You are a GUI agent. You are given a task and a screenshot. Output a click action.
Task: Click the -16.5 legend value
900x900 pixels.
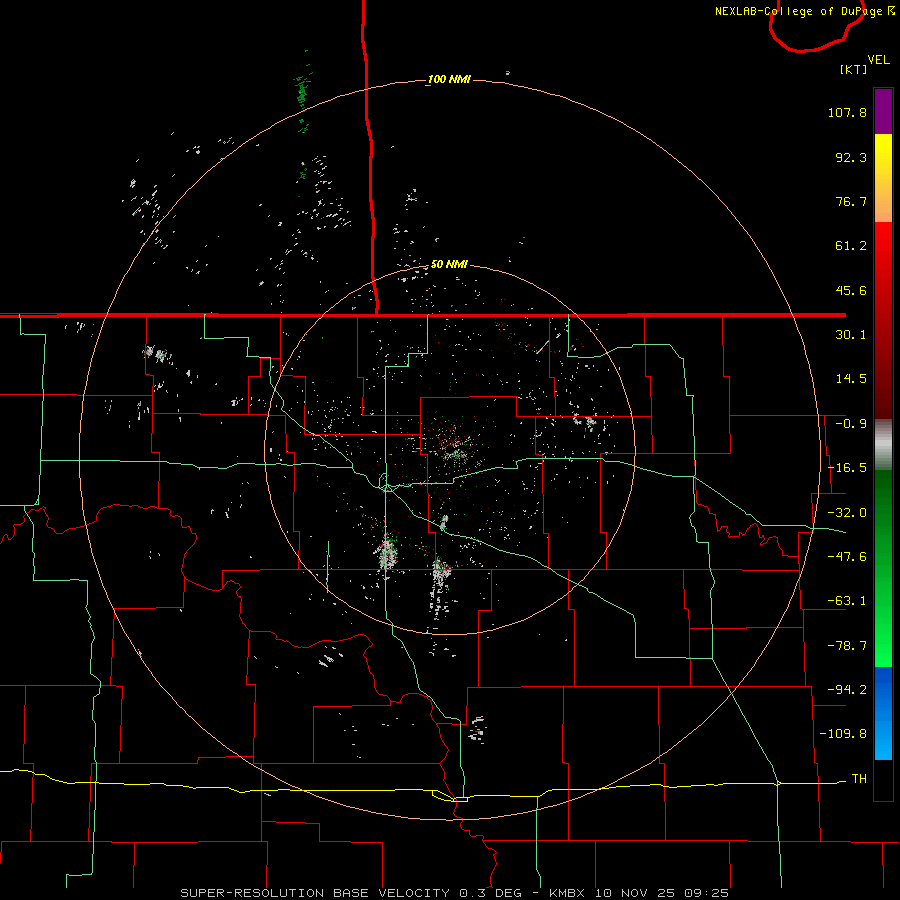[847, 468]
